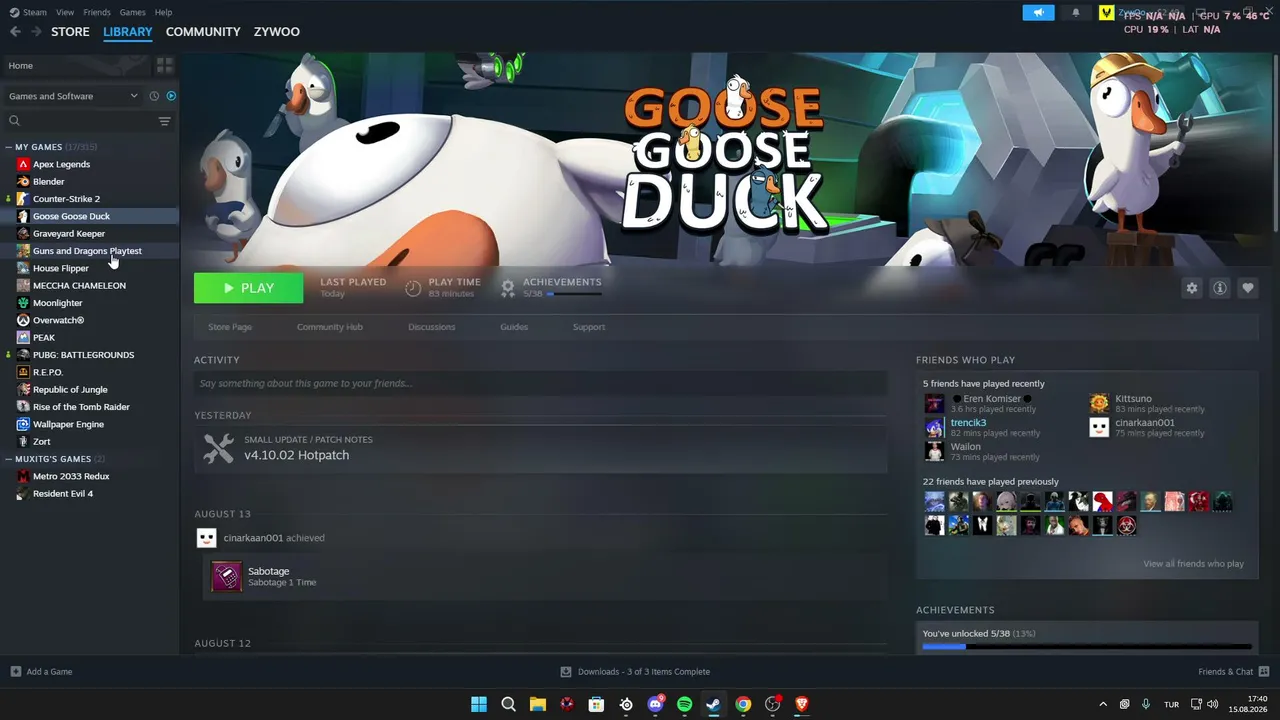The width and height of the screenshot is (1280, 720).
Task: Click the Add a Game plus icon
Action: click(x=15, y=672)
